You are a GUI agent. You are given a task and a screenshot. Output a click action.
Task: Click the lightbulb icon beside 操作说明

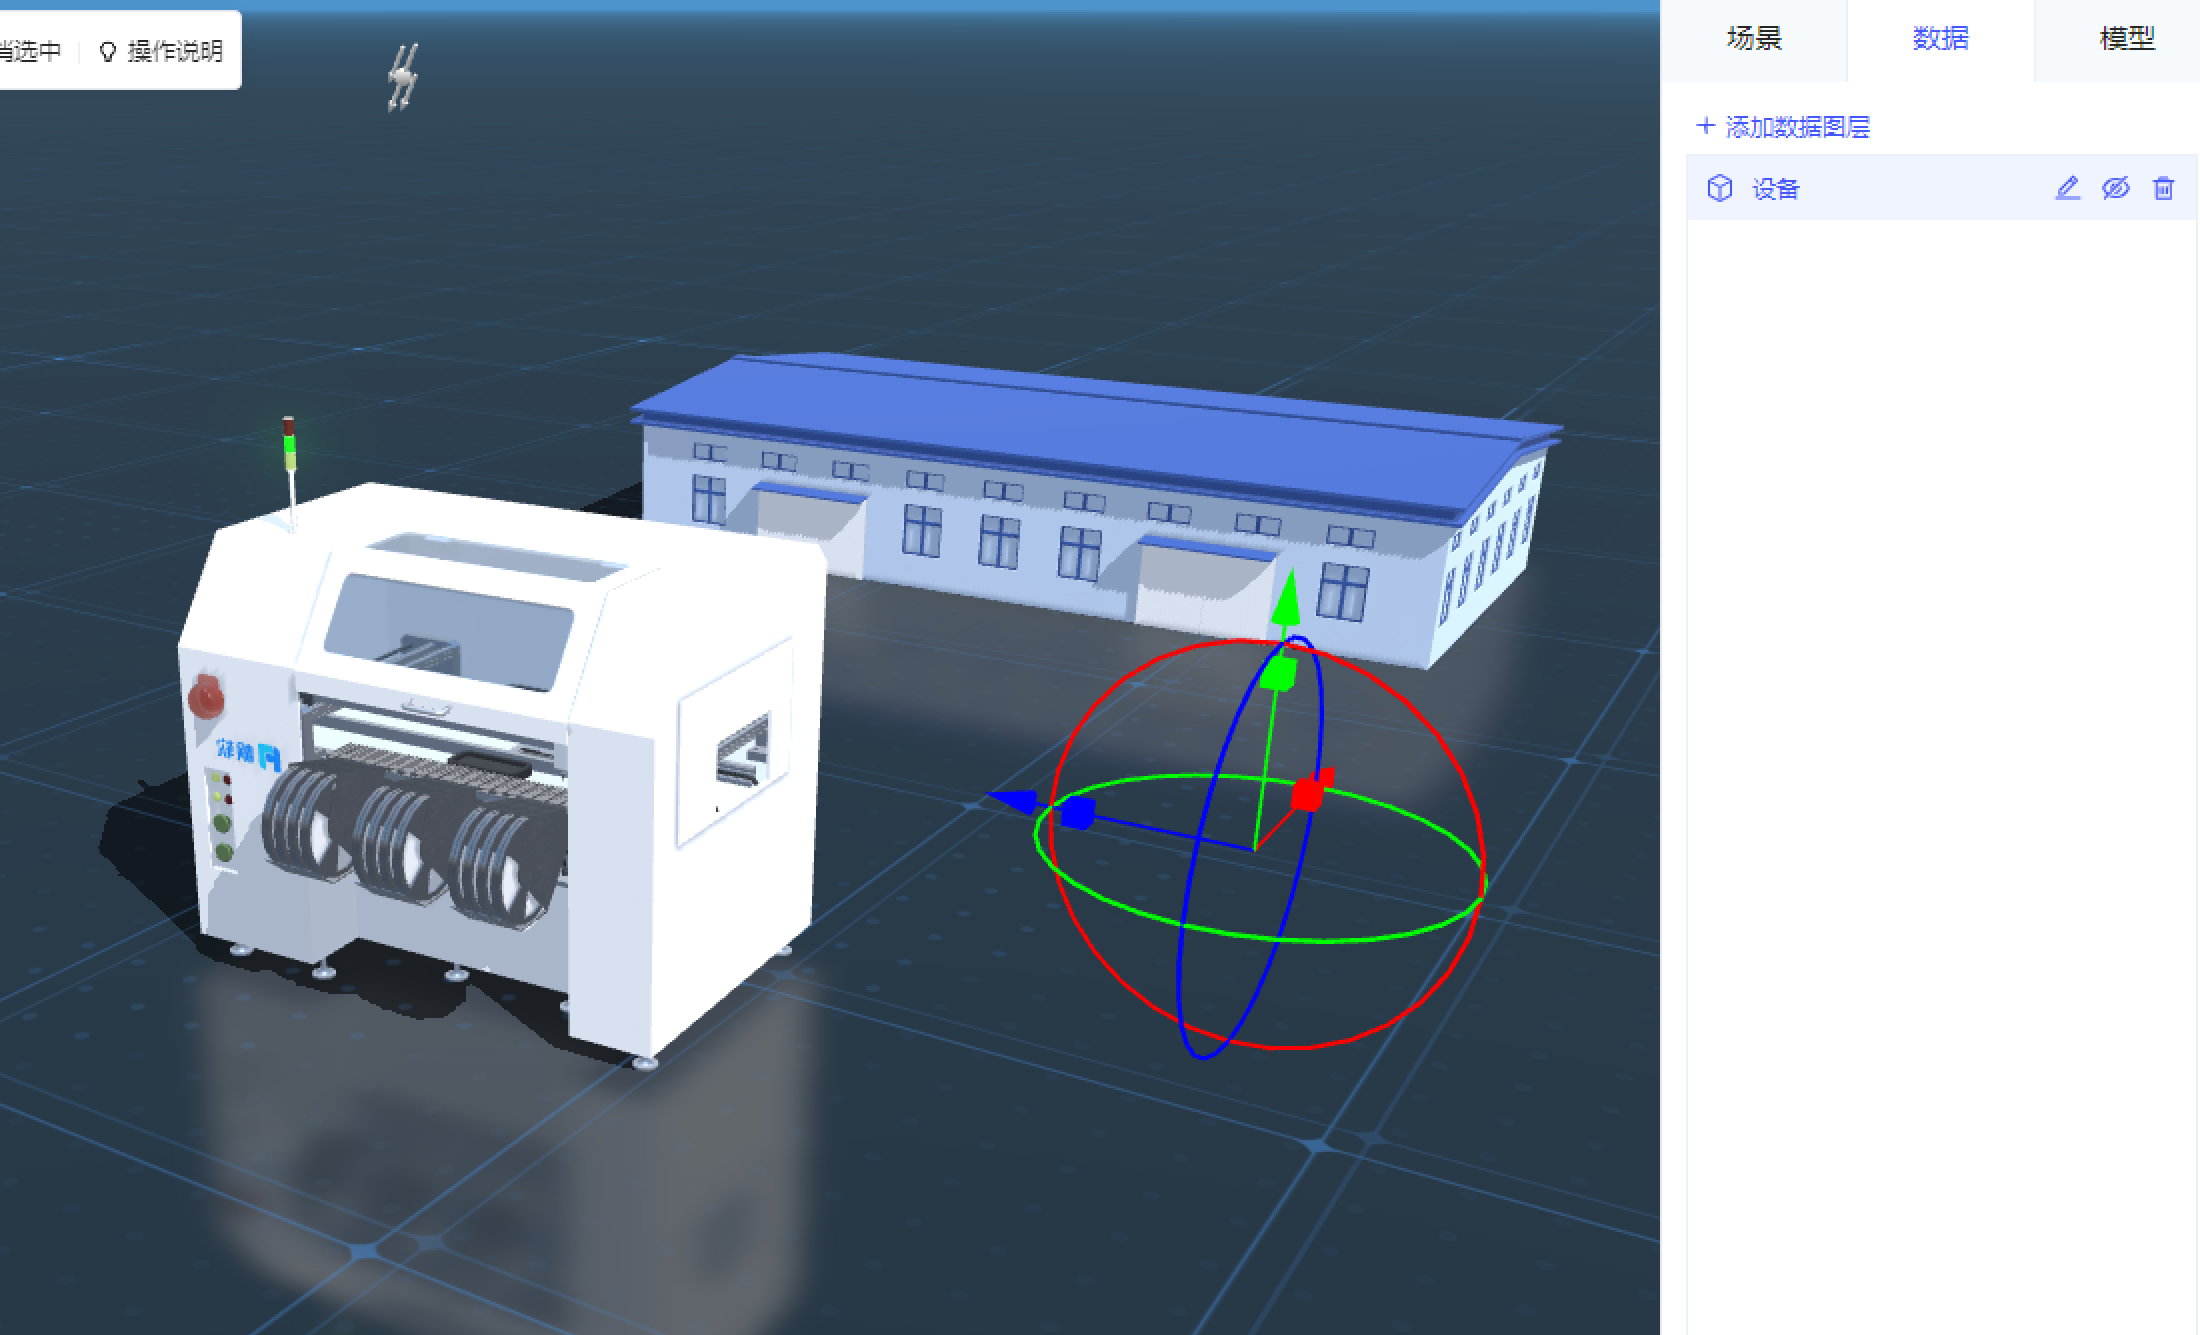point(108,52)
